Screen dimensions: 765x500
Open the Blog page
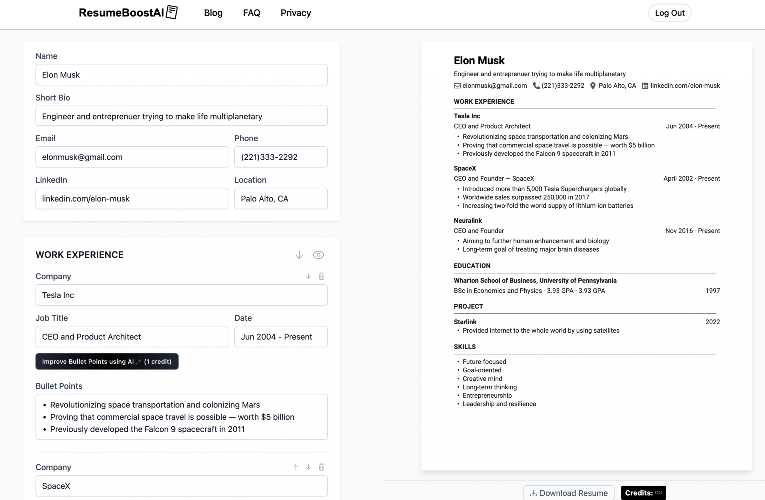[x=213, y=13]
